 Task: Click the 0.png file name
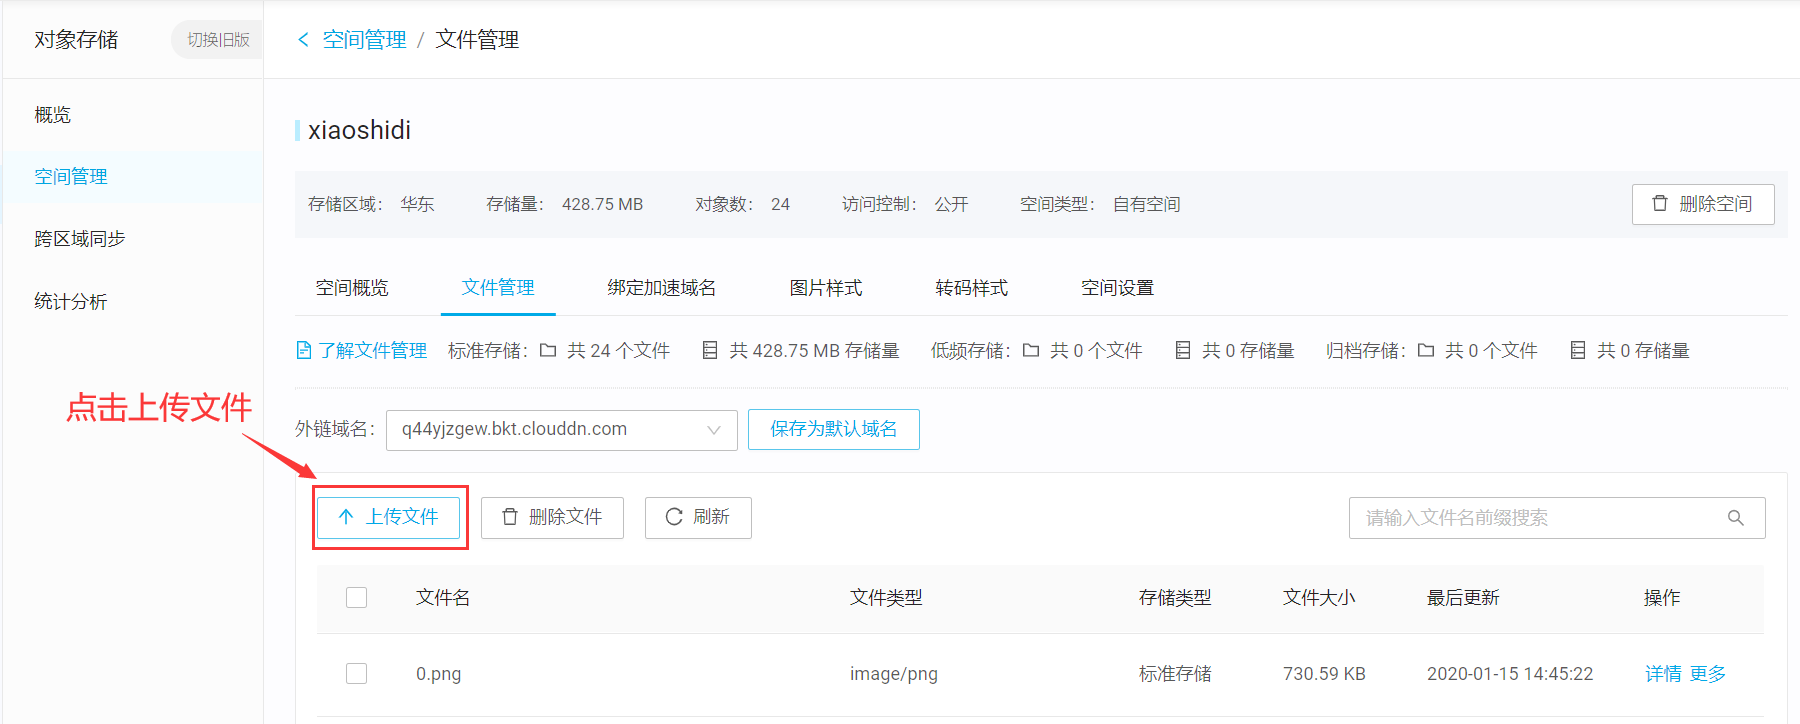click(439, 674)
